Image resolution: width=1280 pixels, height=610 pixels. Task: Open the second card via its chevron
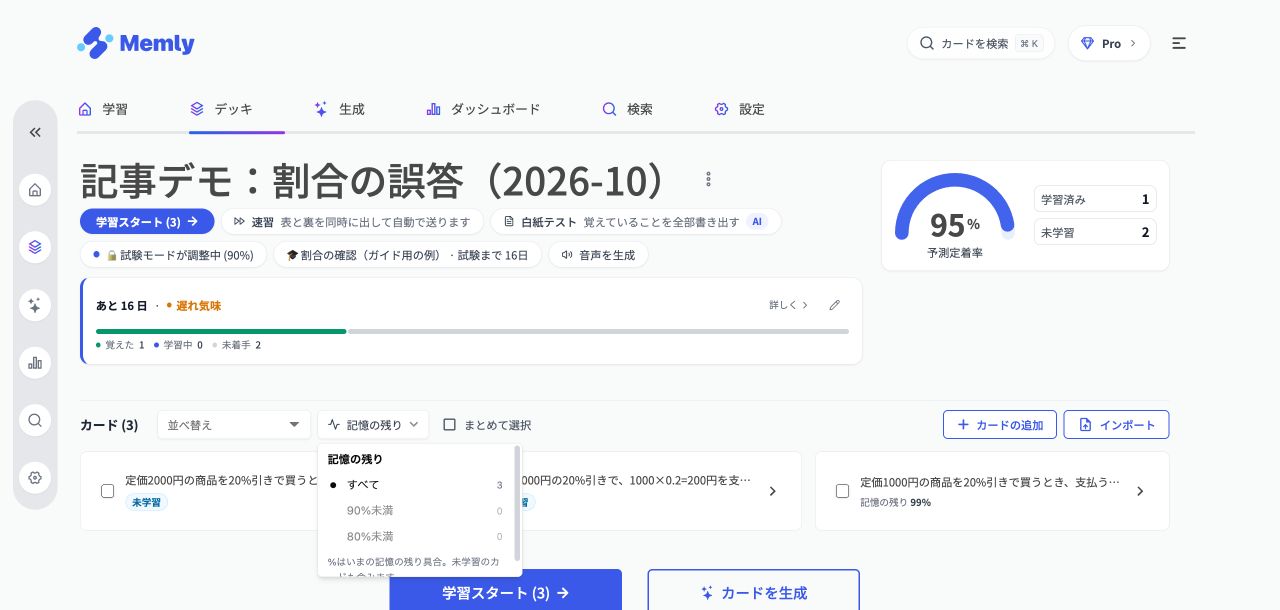coord(772,491)
